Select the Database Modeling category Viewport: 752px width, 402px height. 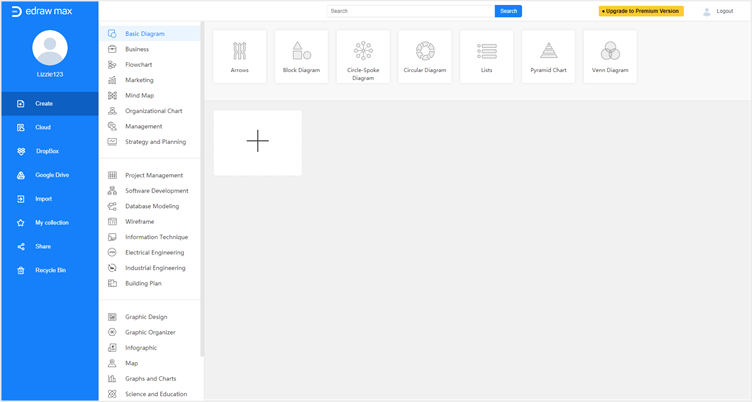click(x=150, y=206)
